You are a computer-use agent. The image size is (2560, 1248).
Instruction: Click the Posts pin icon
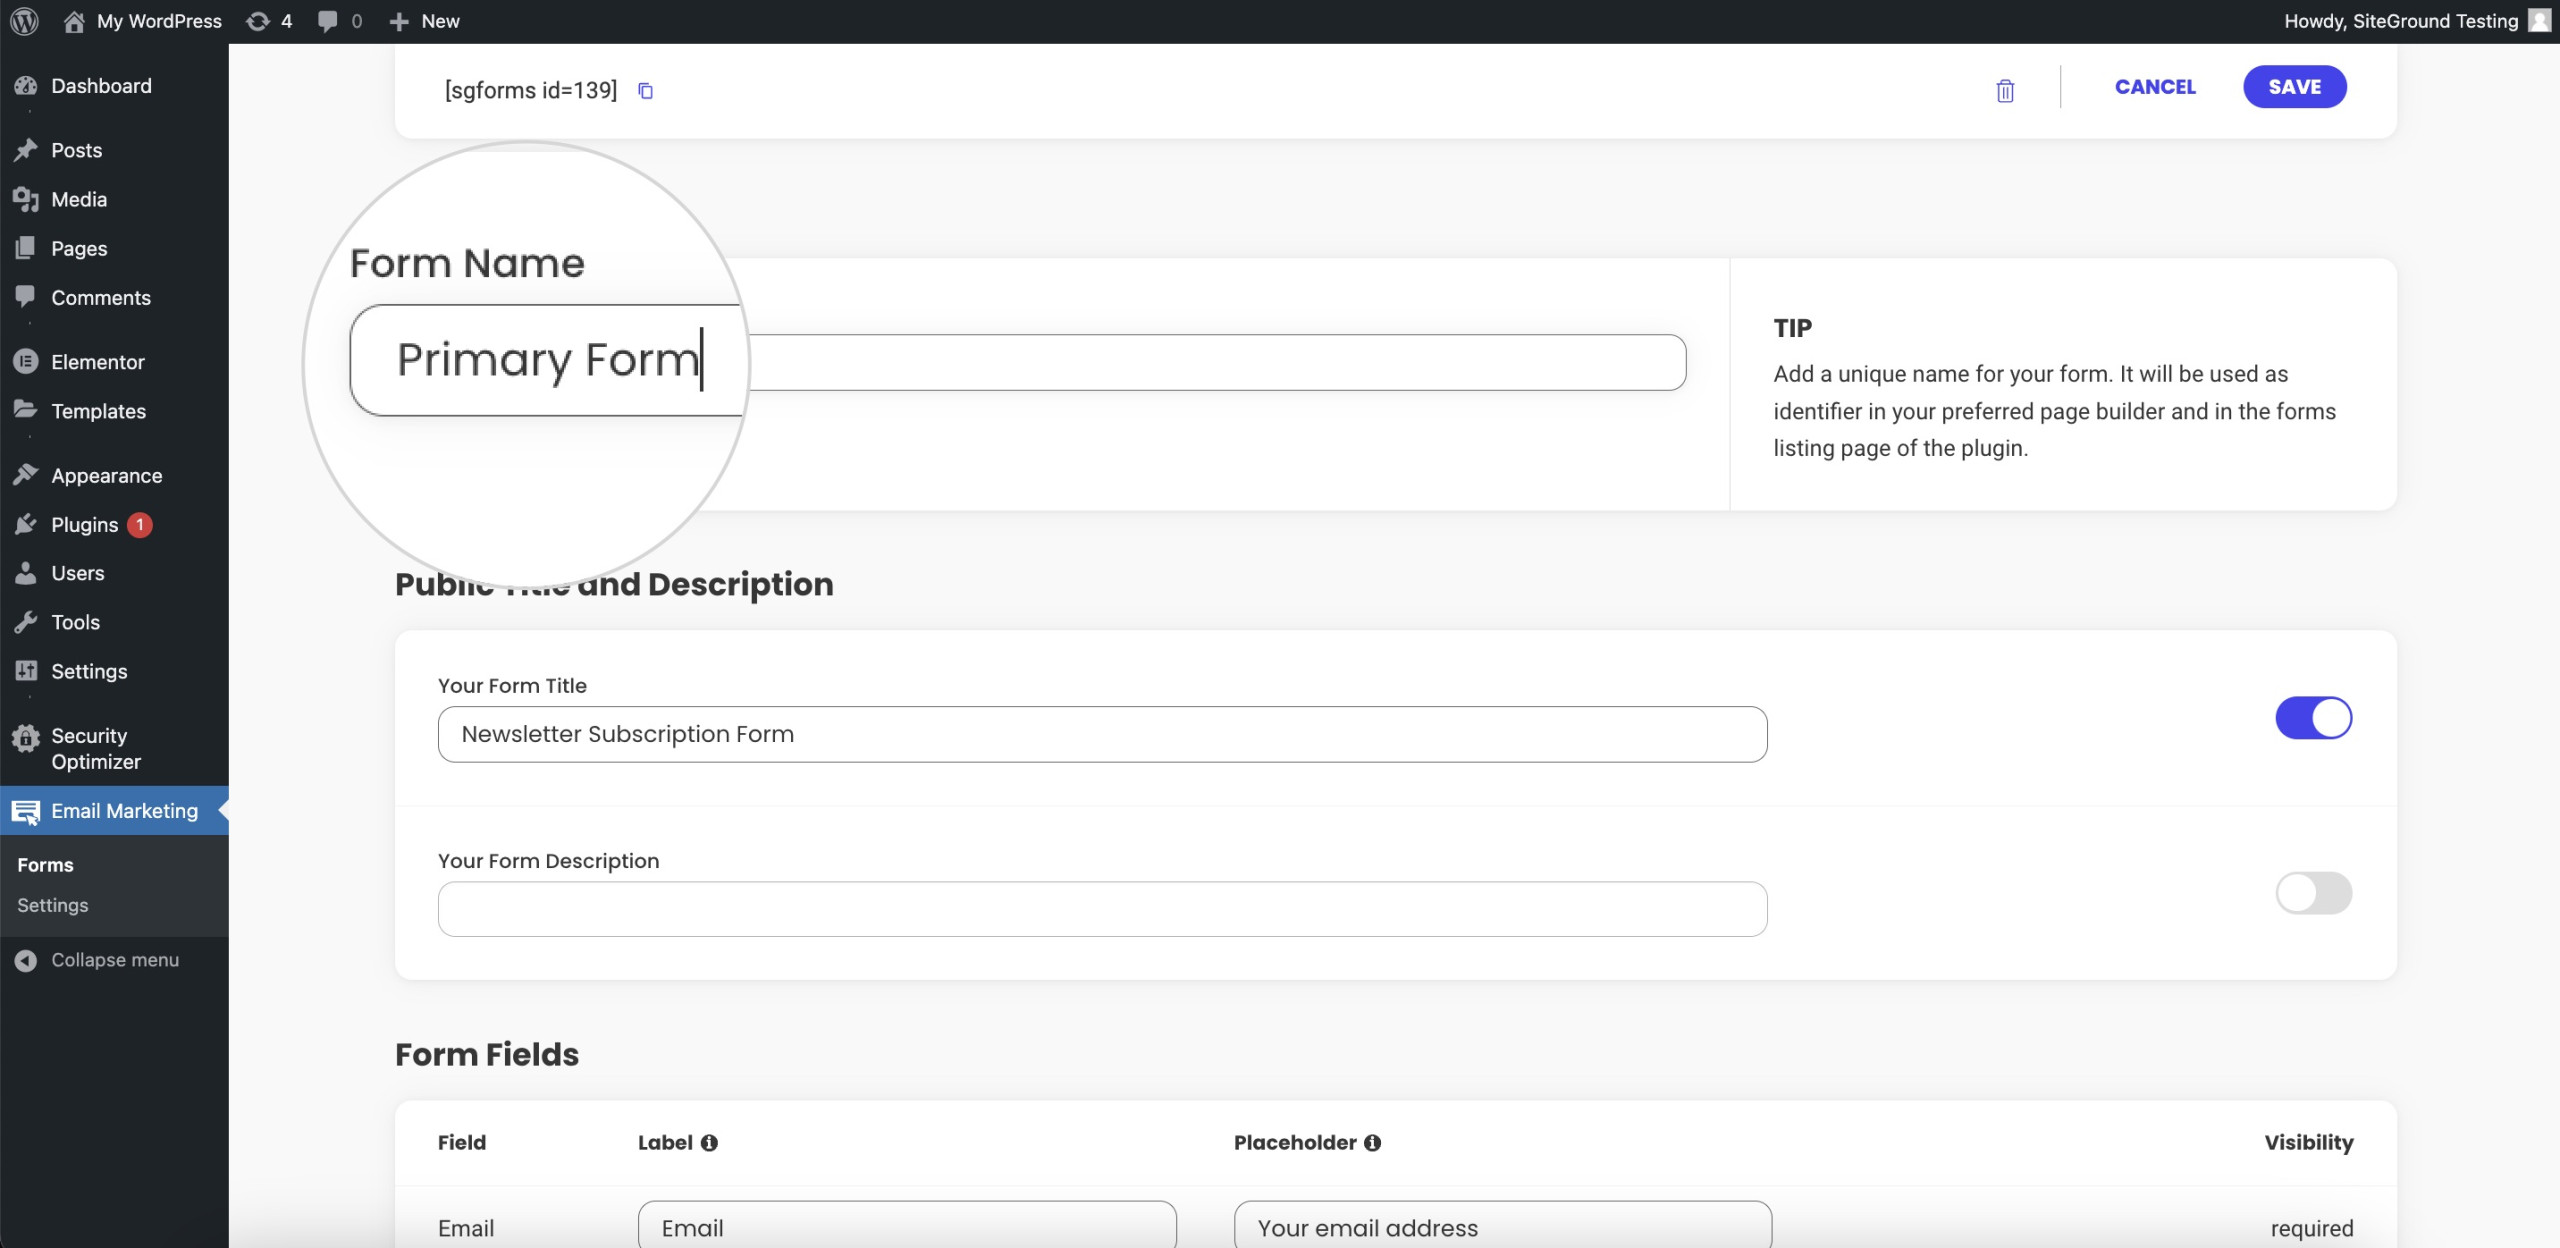pos(26,150)
